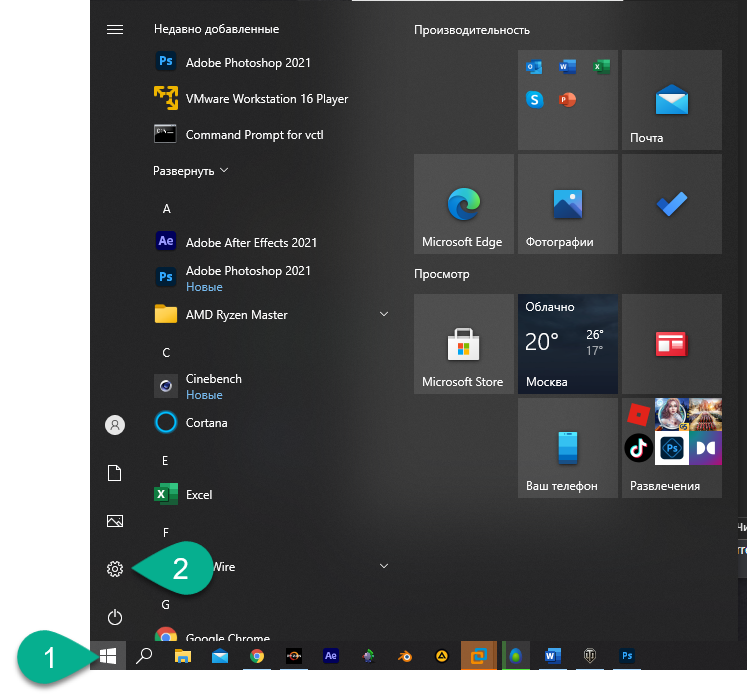Click the Производительность group header
The width and height of the screenshot is (747, 695).
pos(472,30)
